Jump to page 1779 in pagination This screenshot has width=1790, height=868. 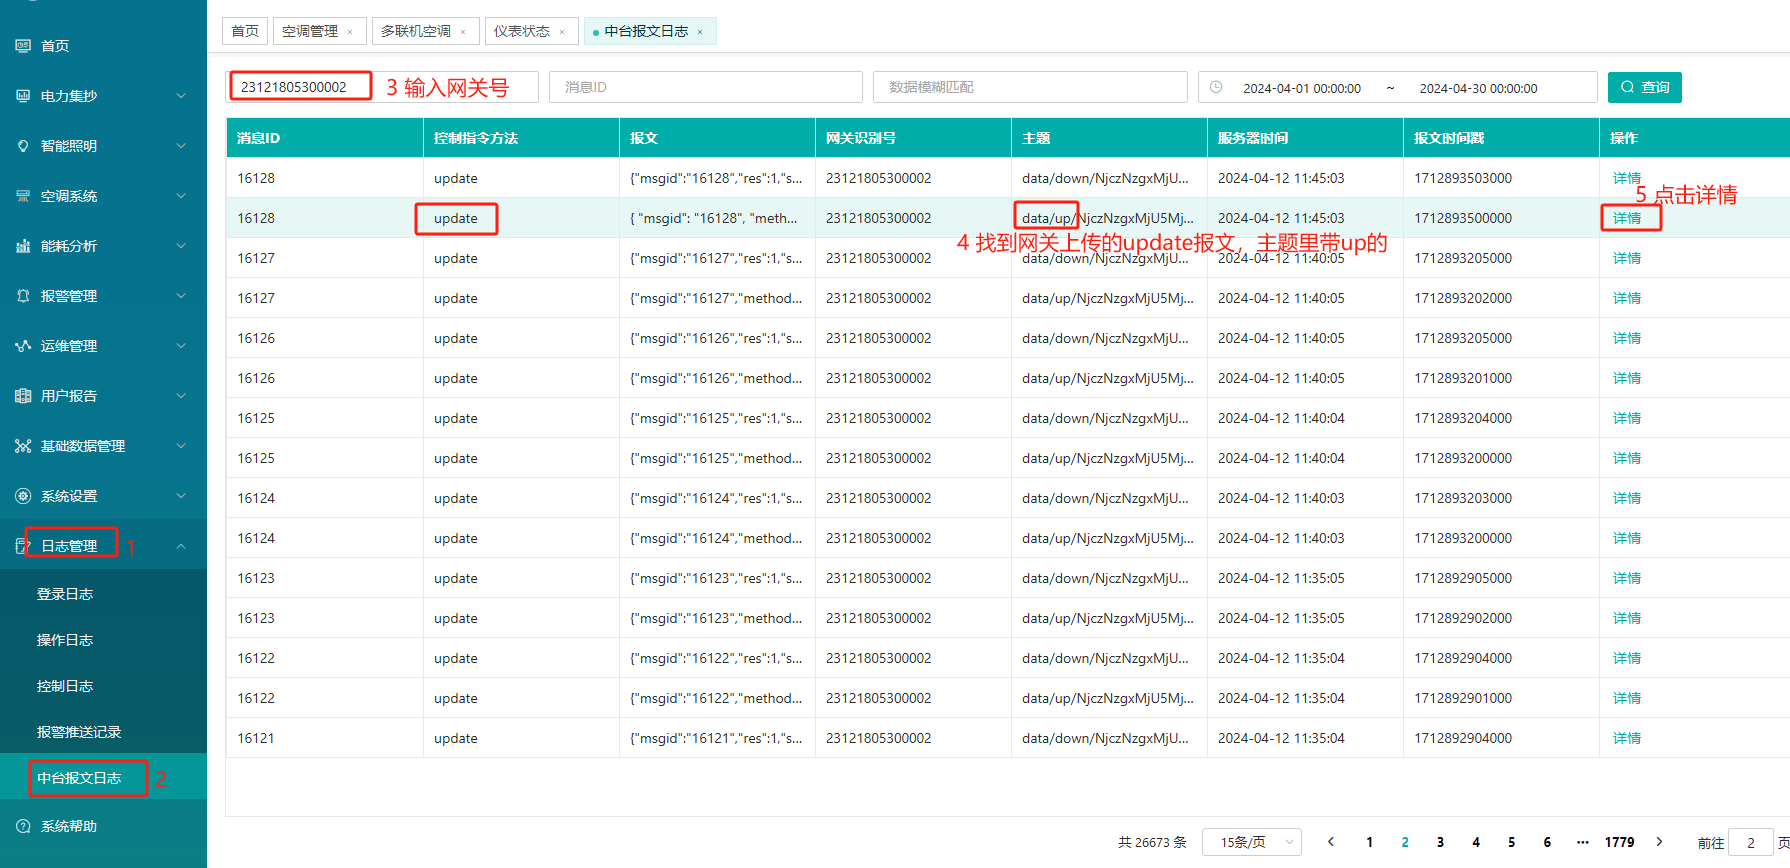1619,842
